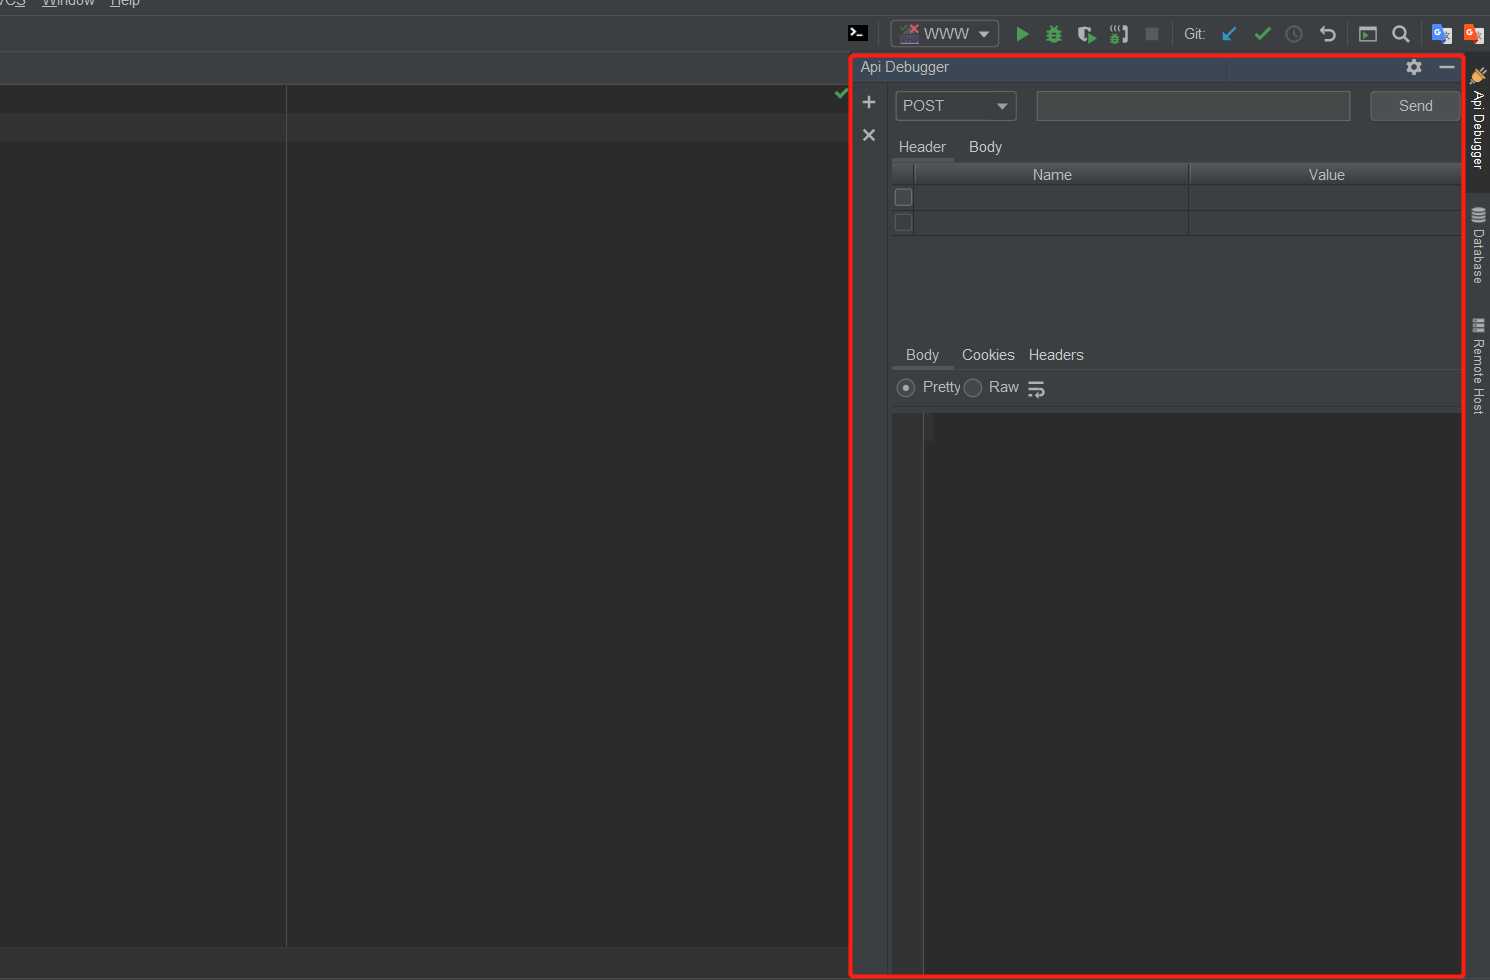Remove request with X icon
This screenshot has width=1490, height=980.
pos(869,135)
